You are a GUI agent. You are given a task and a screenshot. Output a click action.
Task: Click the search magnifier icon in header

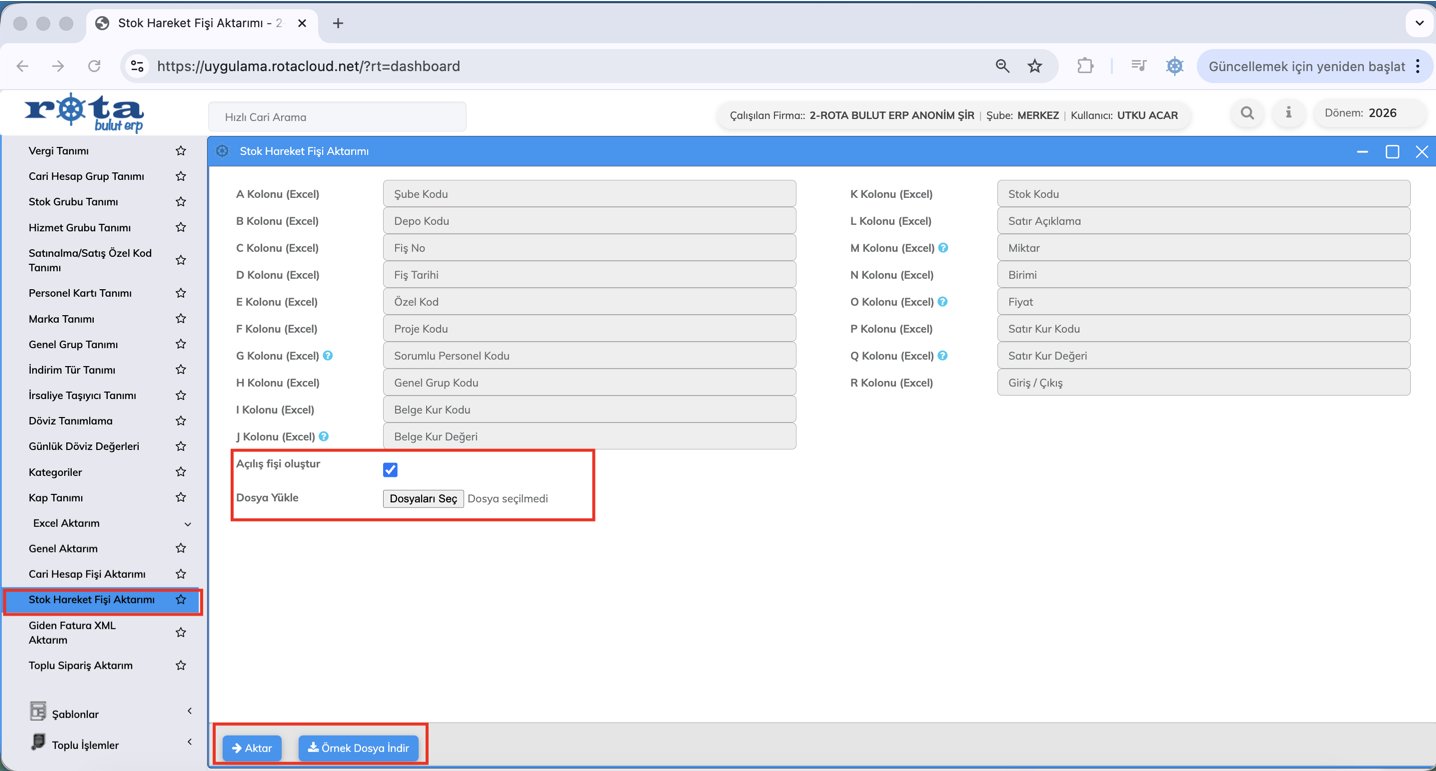tap(1247, 114)
